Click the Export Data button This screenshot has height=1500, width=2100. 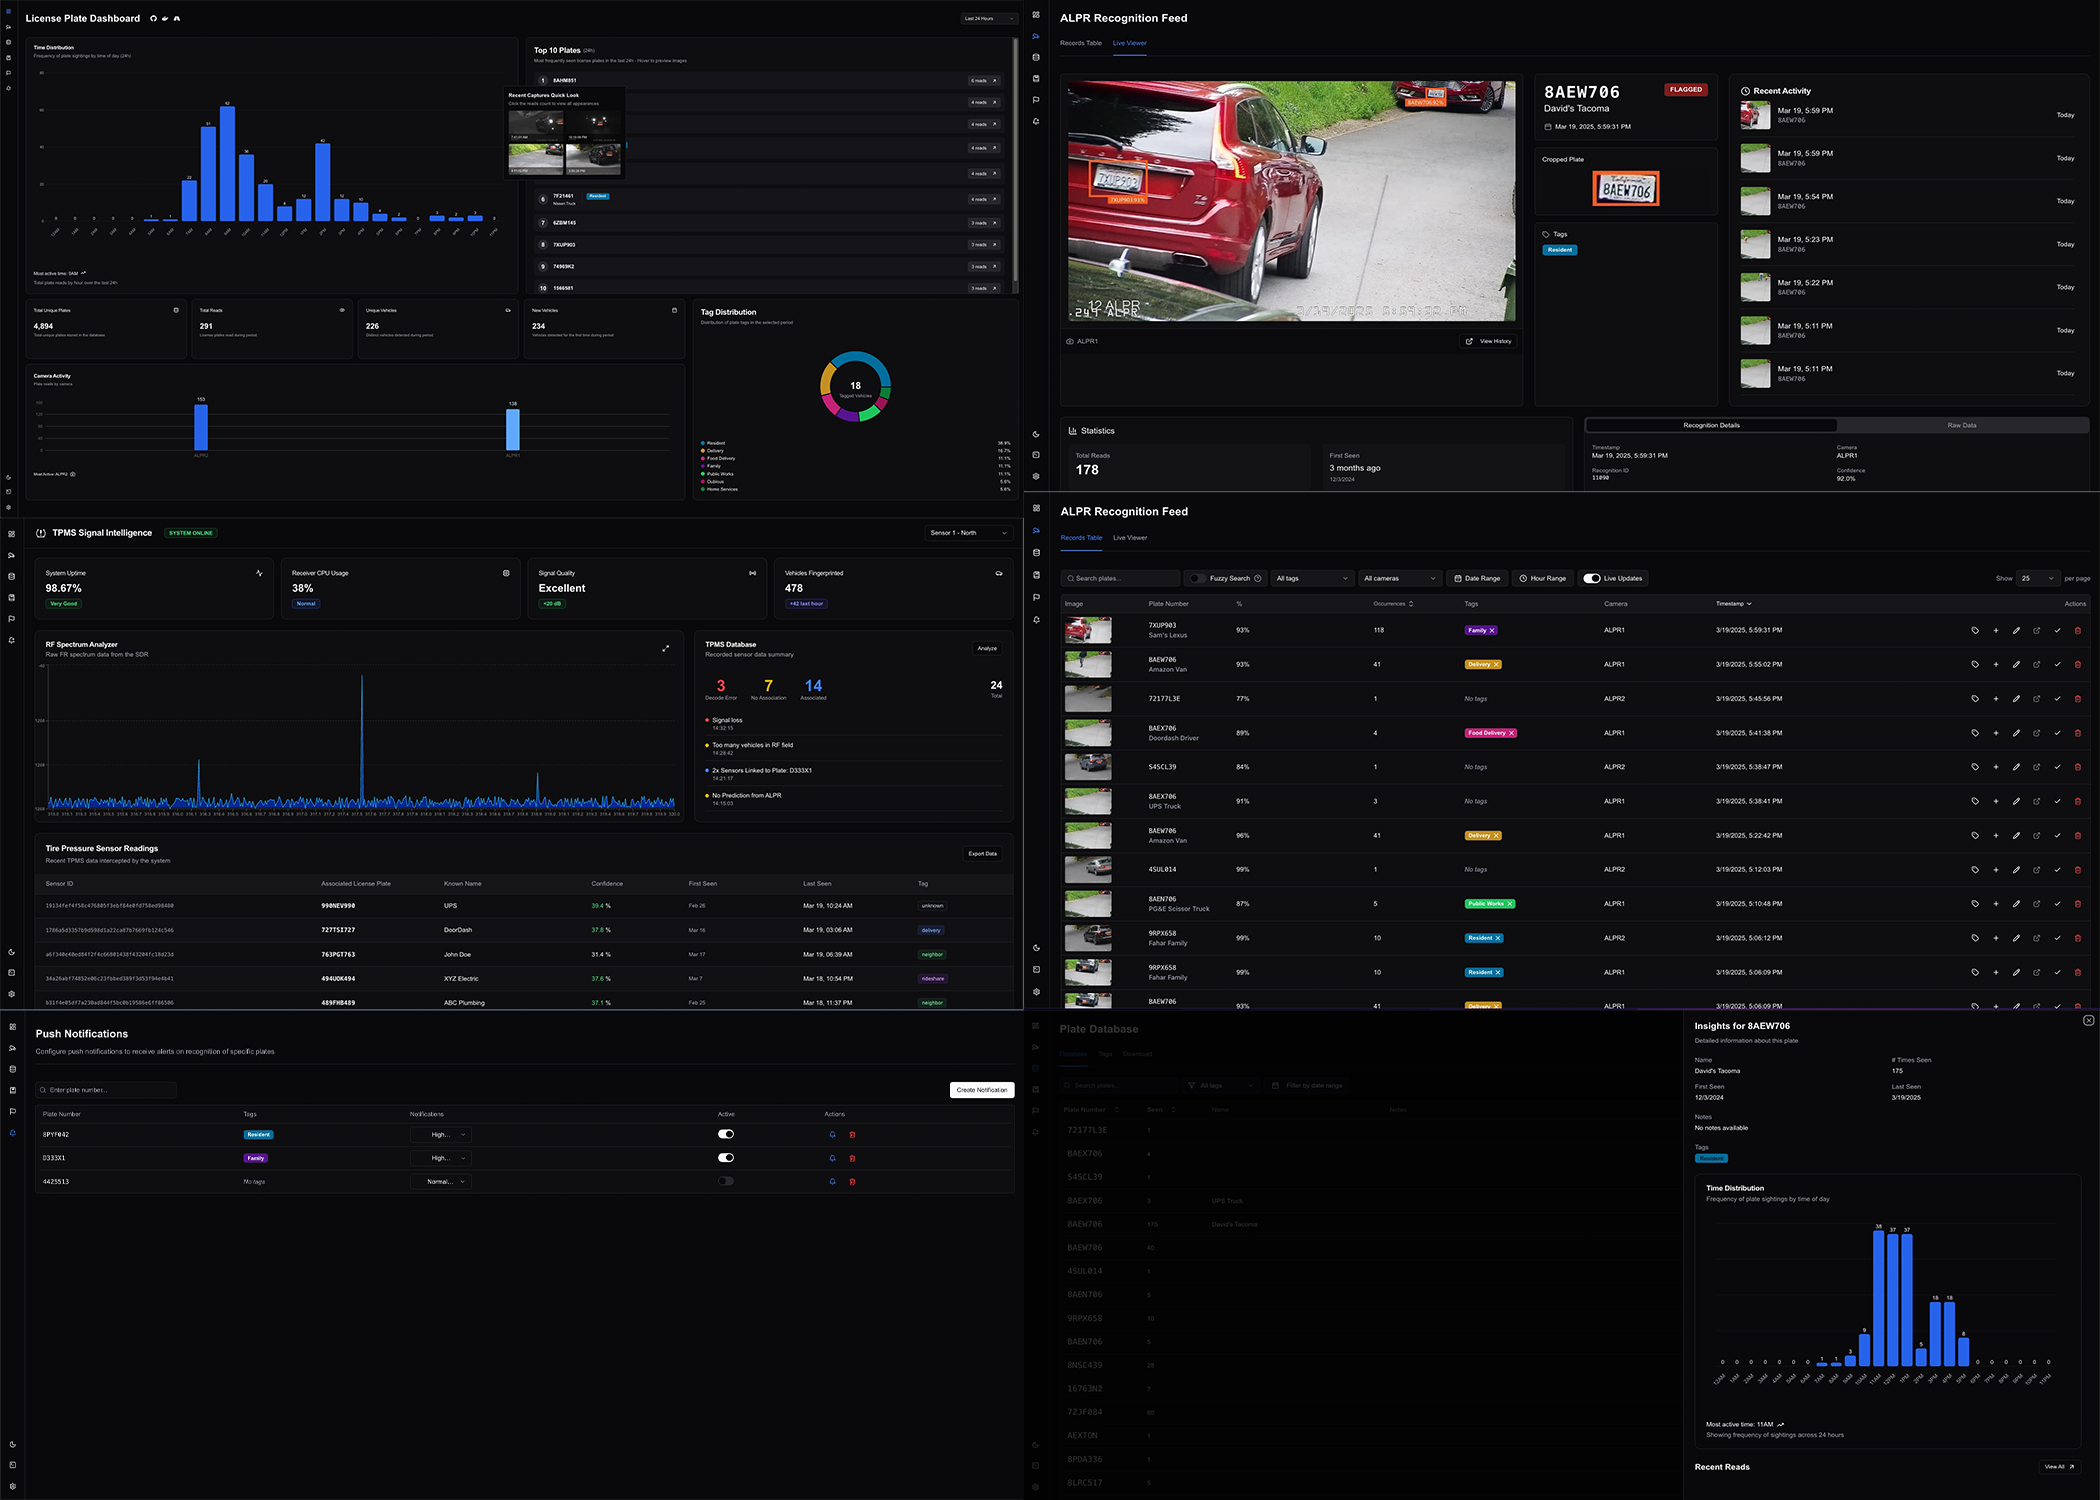point(982,854)
